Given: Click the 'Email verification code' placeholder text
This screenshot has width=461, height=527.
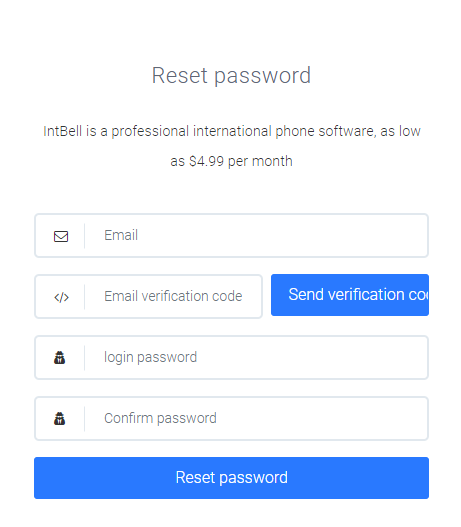Looking at the screenshot, I should [173, 296].
